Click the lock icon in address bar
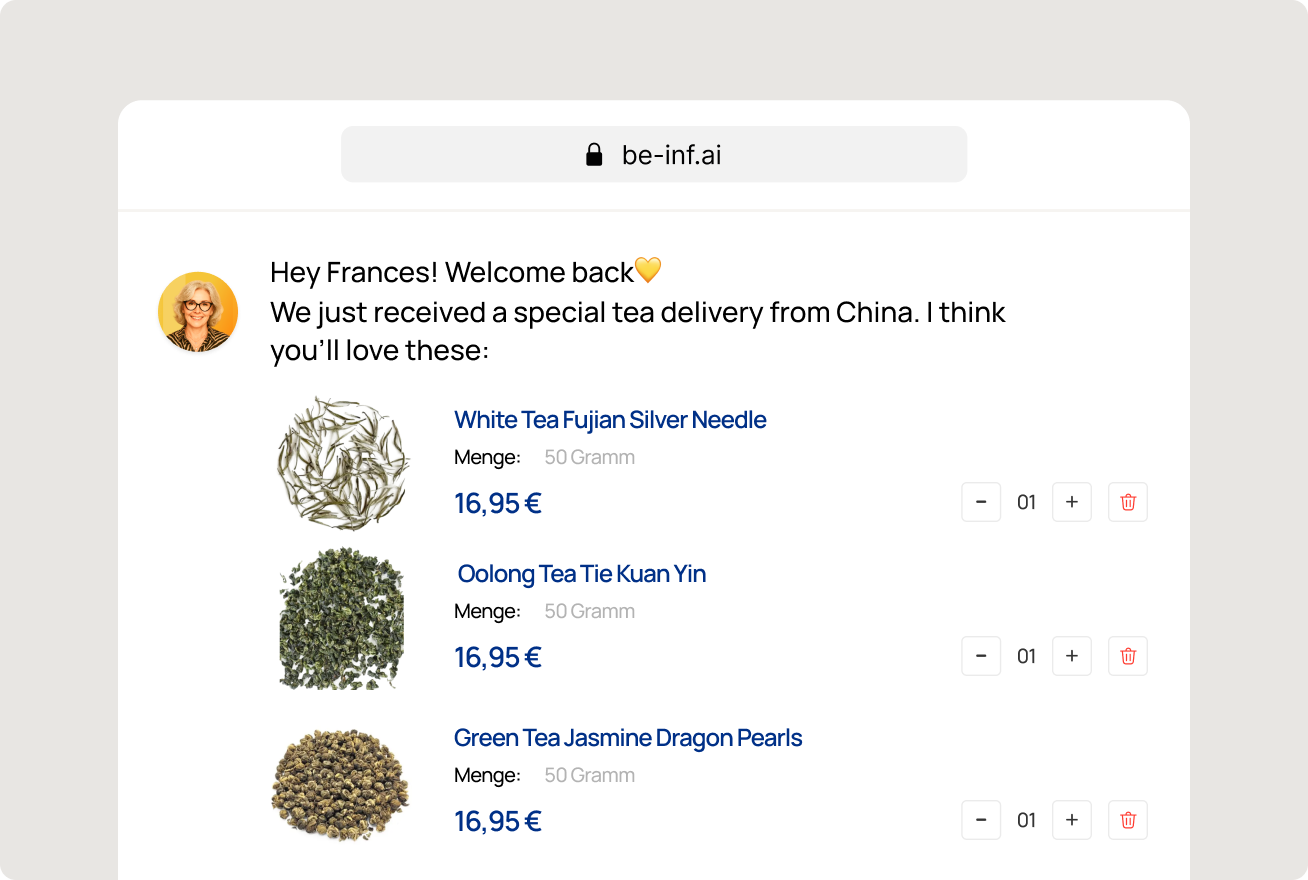1308x880 pixels. click(594, 154)
